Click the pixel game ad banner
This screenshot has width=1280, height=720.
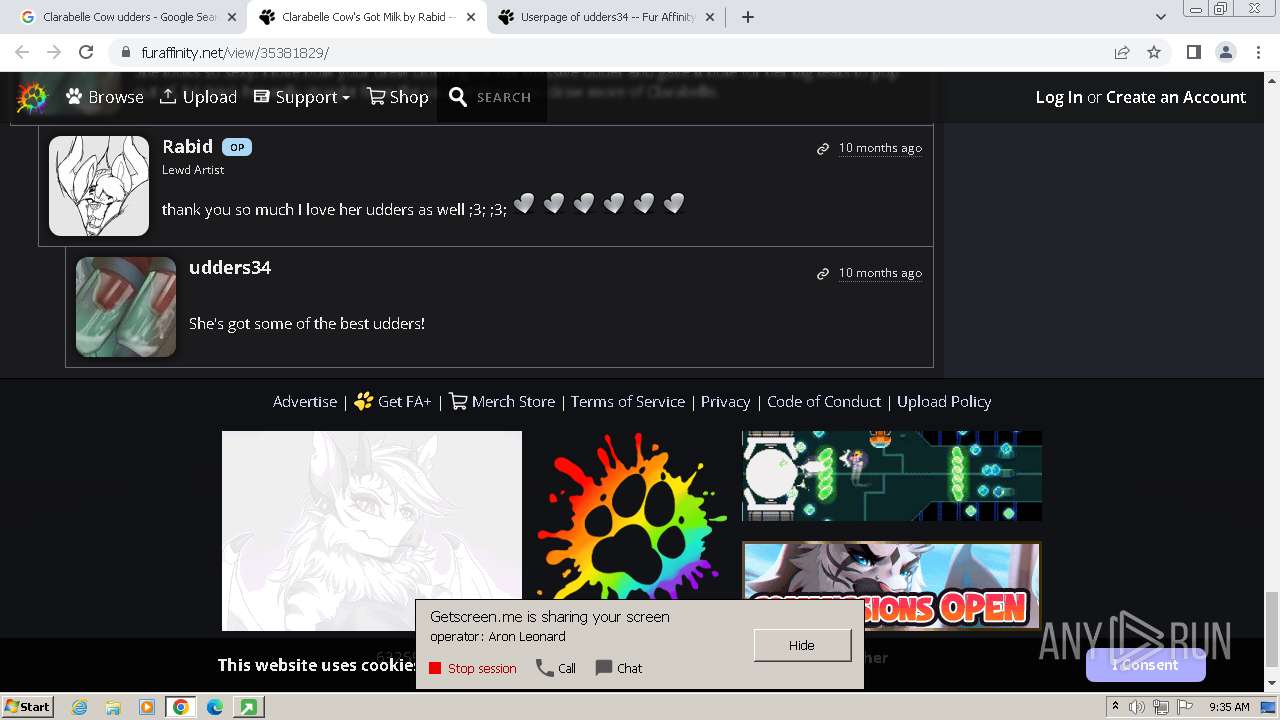pos(892,476)
